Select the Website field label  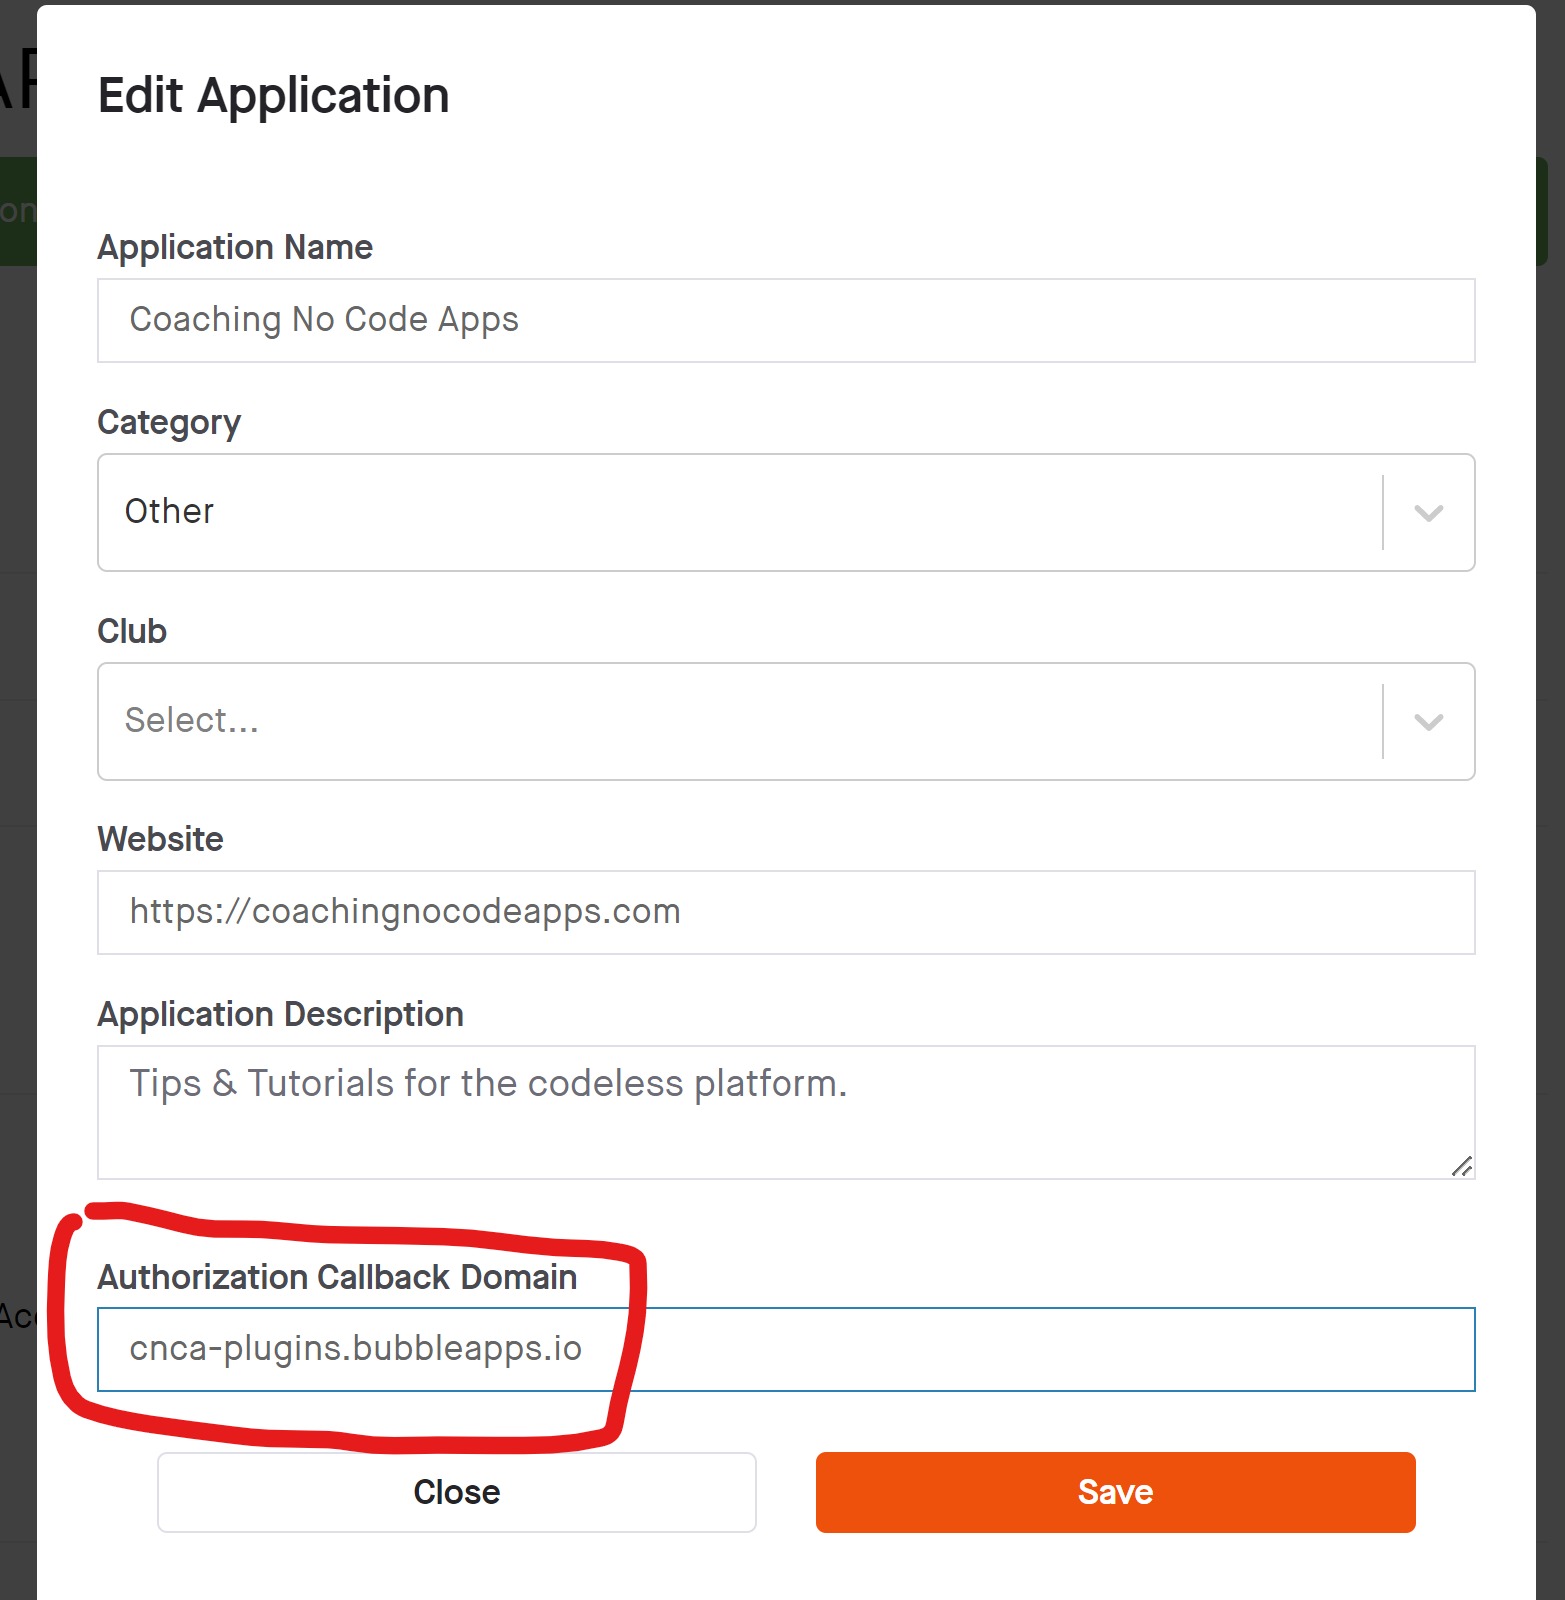160,839
